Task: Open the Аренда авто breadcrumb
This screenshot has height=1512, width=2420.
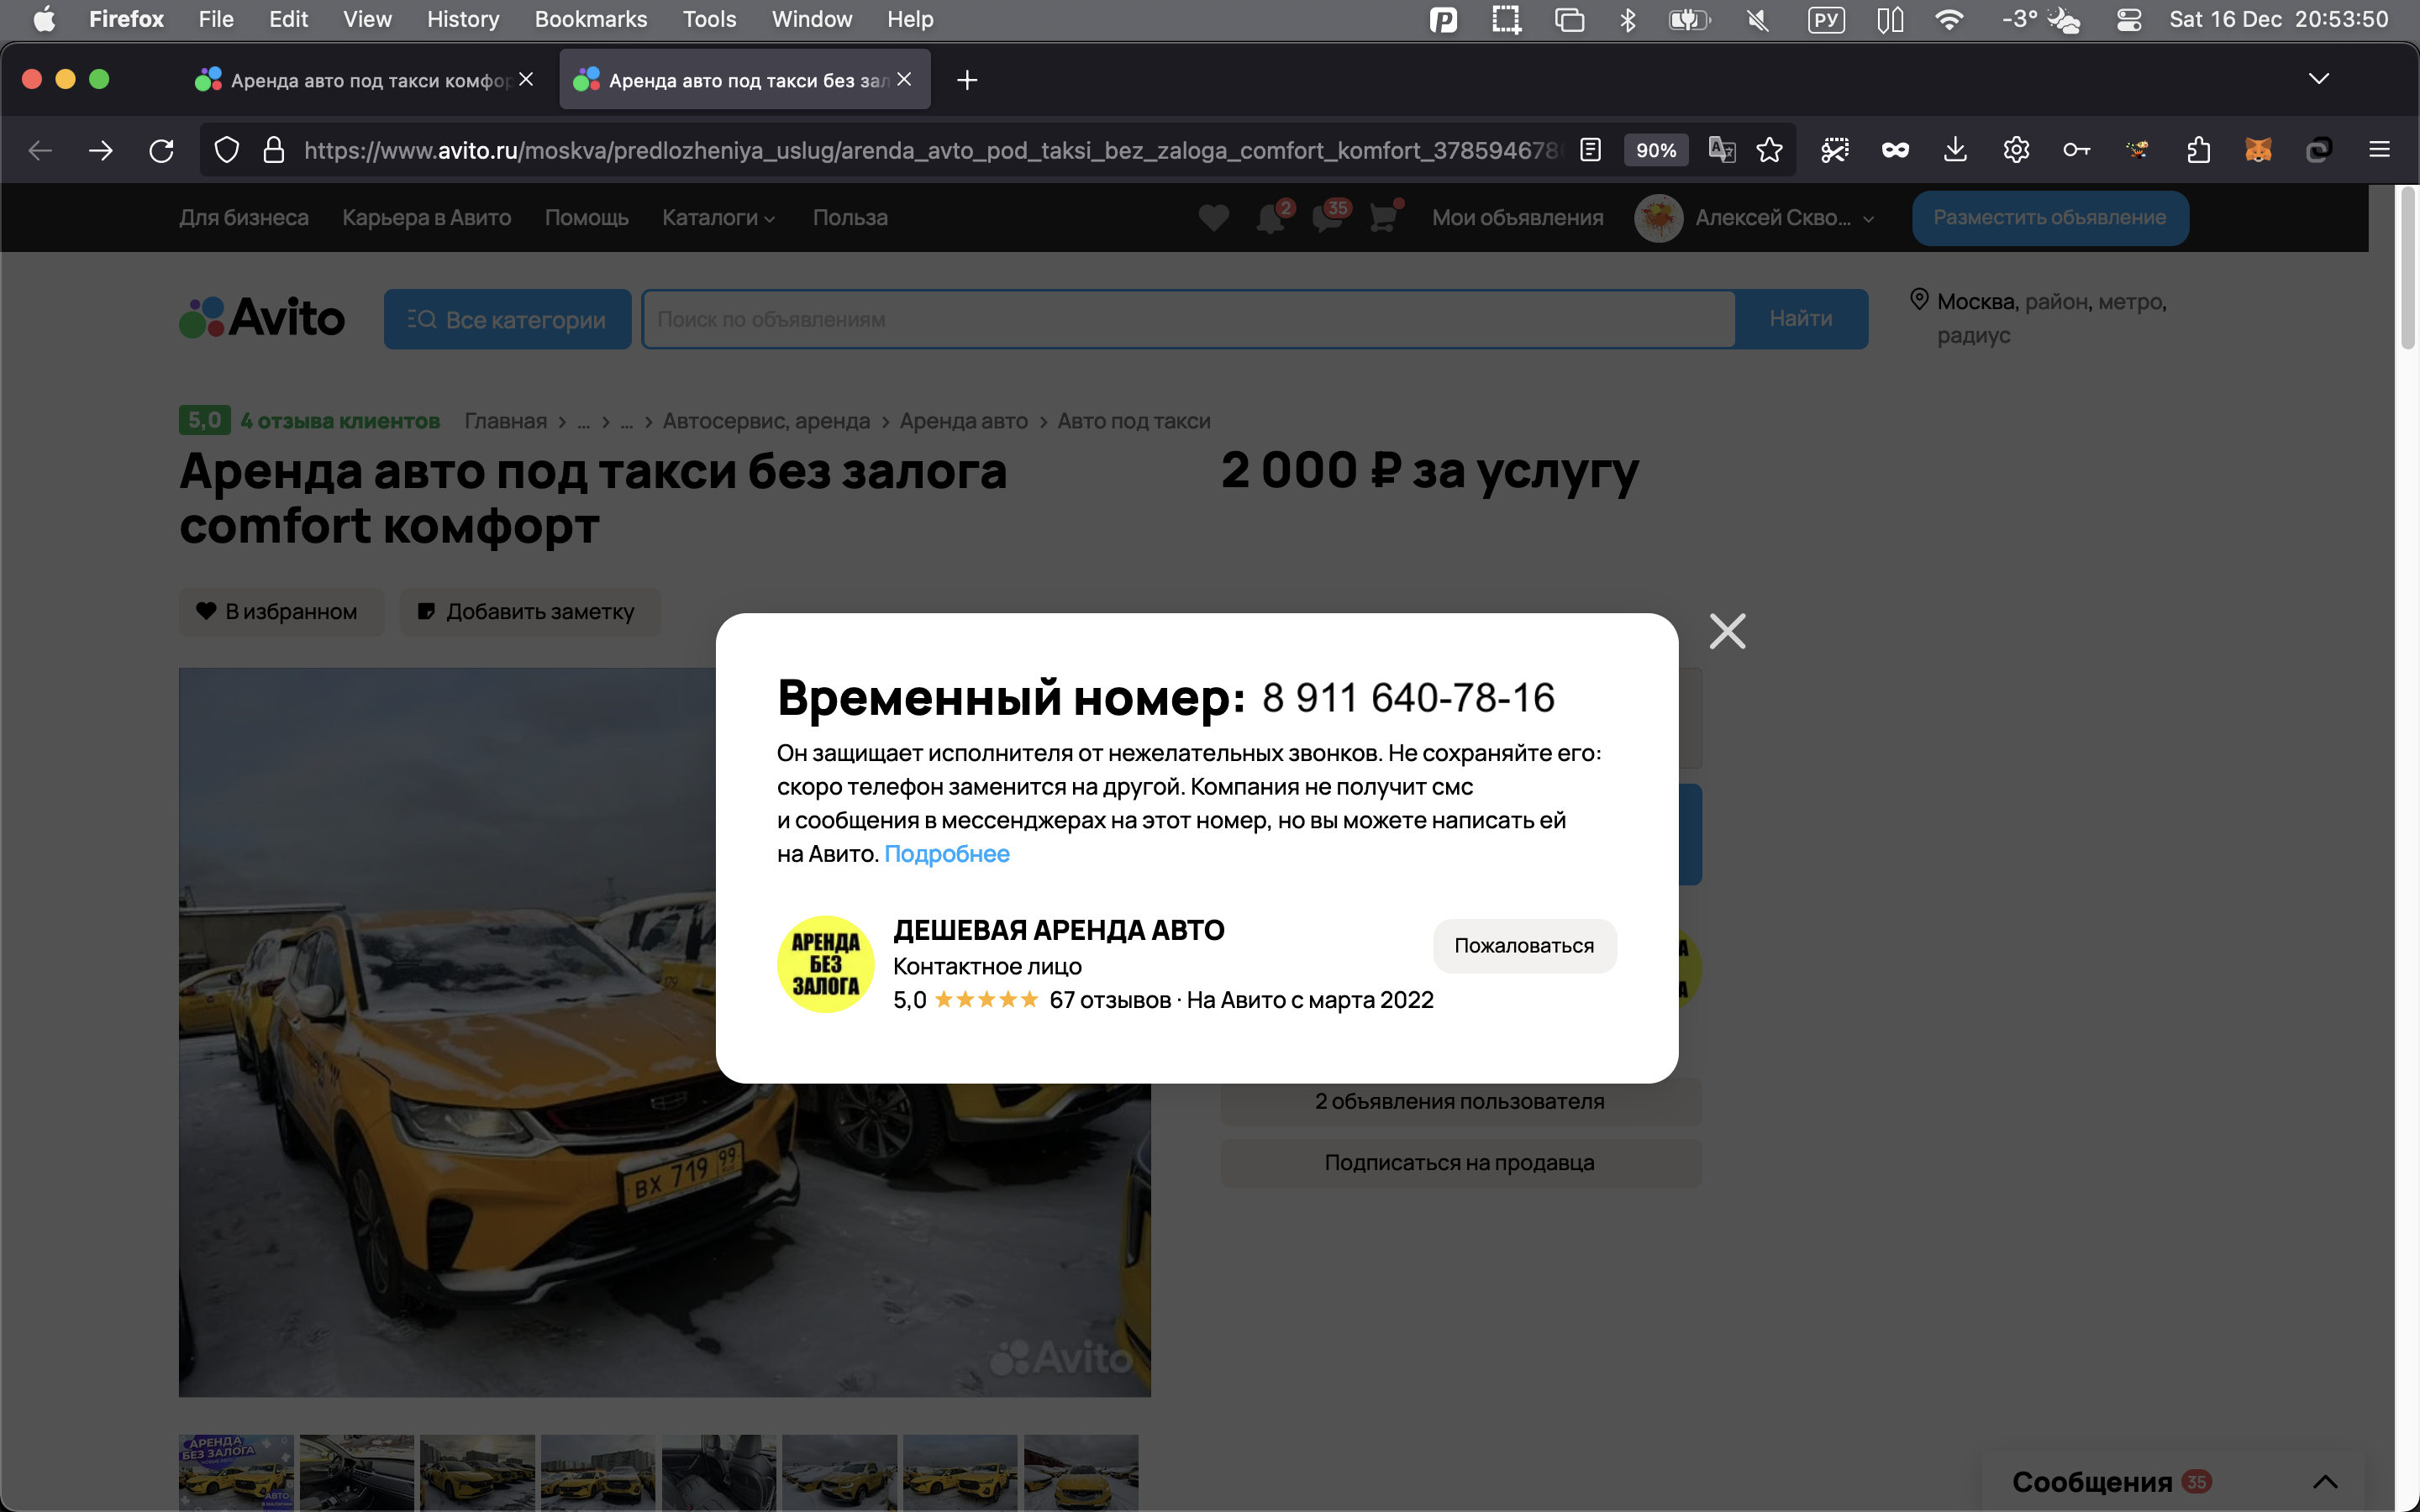Action: pos(963,421)
